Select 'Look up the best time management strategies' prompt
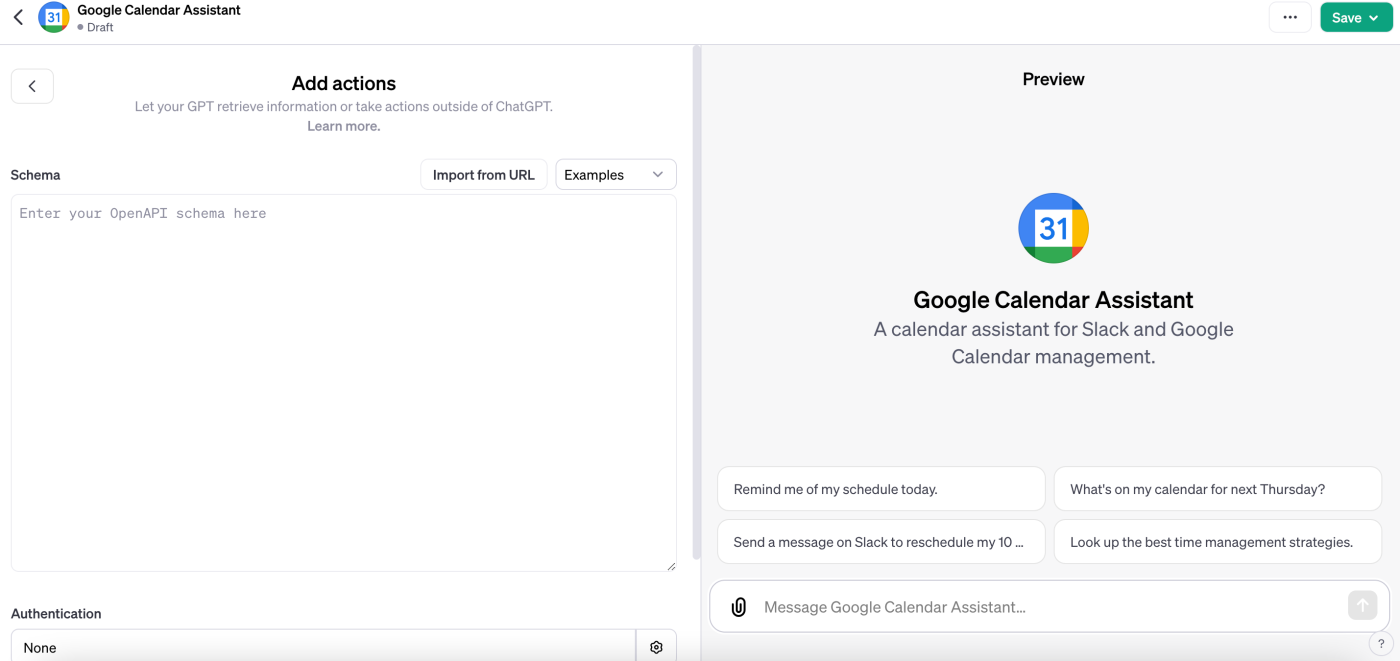The height and width of the screenshot is (661, 1400). pos(1218,542)
